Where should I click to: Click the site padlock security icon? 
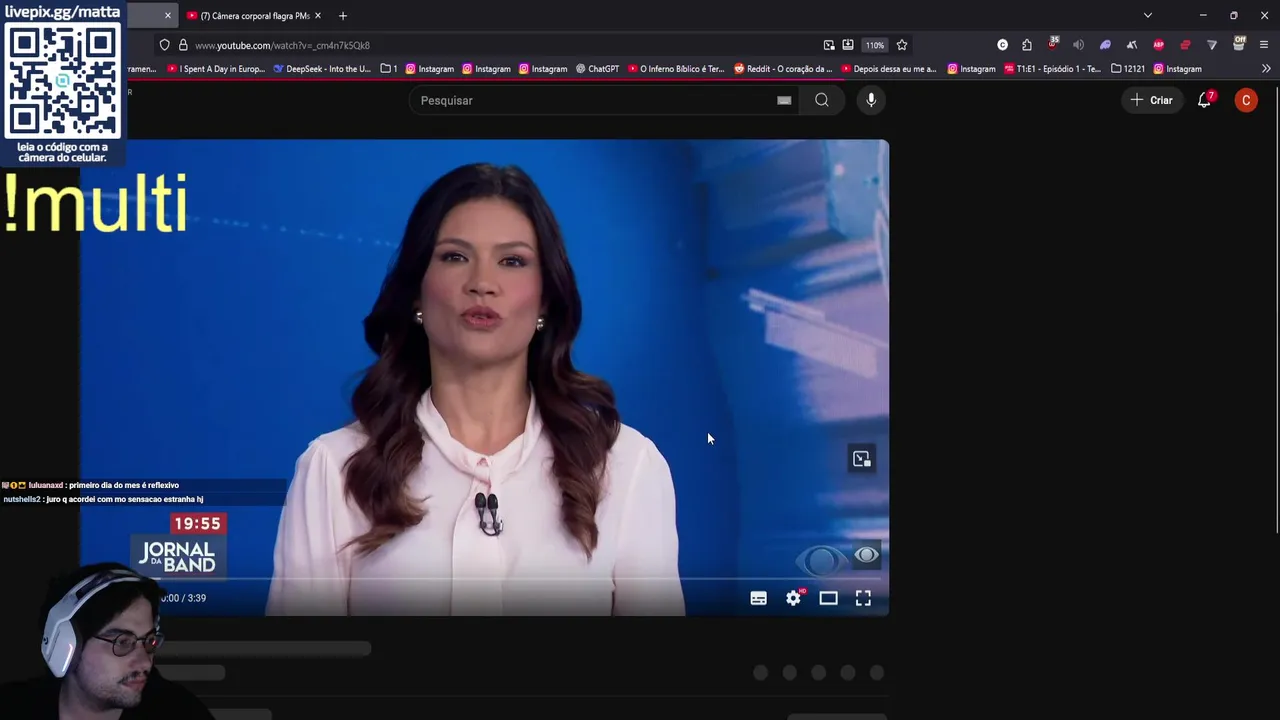tap(183, 45)
